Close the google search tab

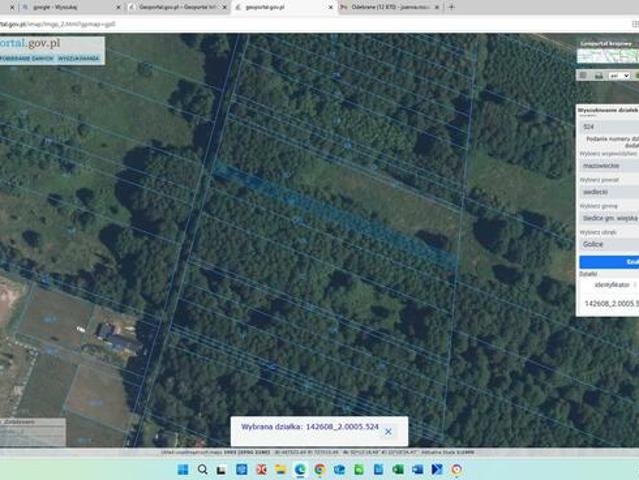click(x=119, y=7)
